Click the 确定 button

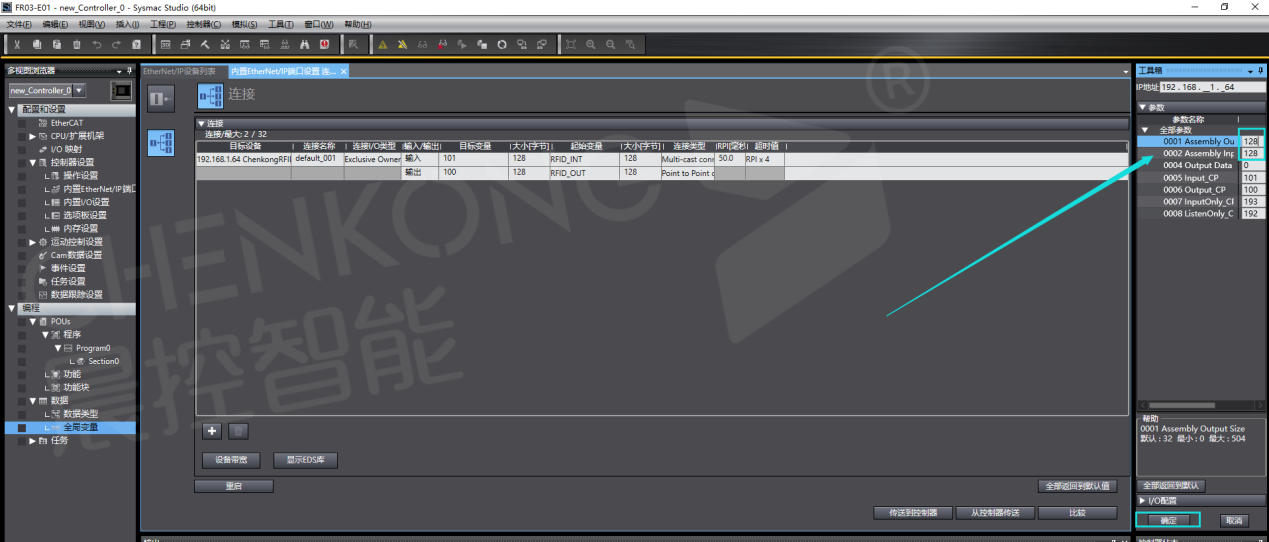pos(1167,520)
